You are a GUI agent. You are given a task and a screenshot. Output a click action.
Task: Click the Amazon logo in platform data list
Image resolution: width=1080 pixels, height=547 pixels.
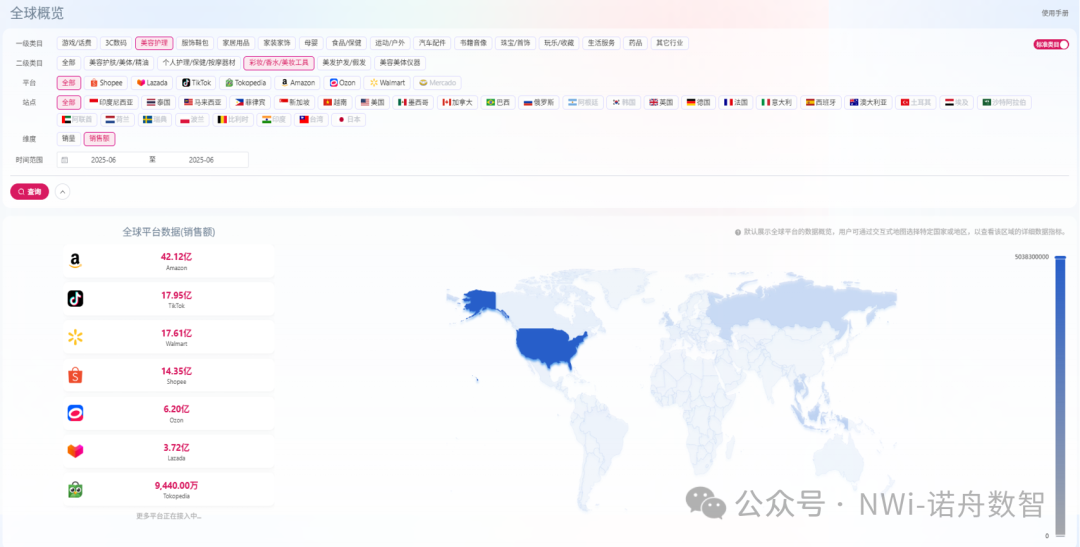[75, 261]
